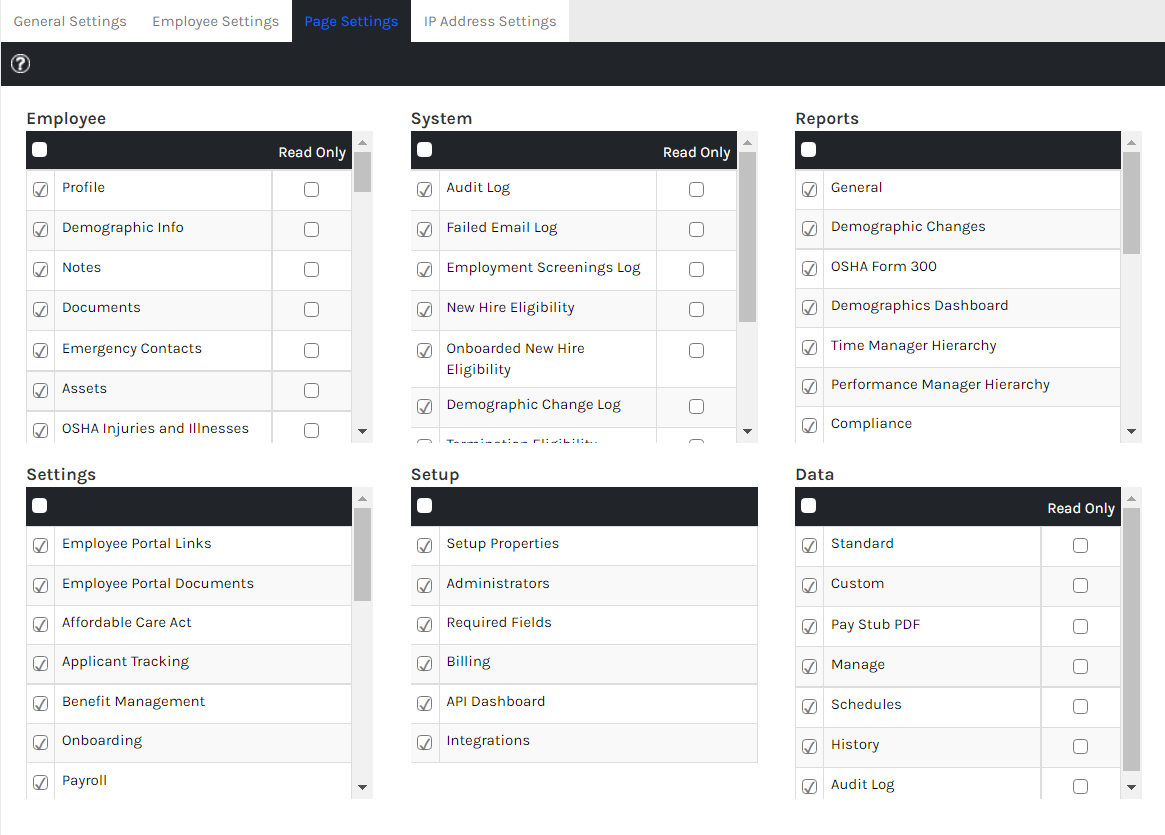Uncheck Employment Screenings Log checkbox

[425, 270]
